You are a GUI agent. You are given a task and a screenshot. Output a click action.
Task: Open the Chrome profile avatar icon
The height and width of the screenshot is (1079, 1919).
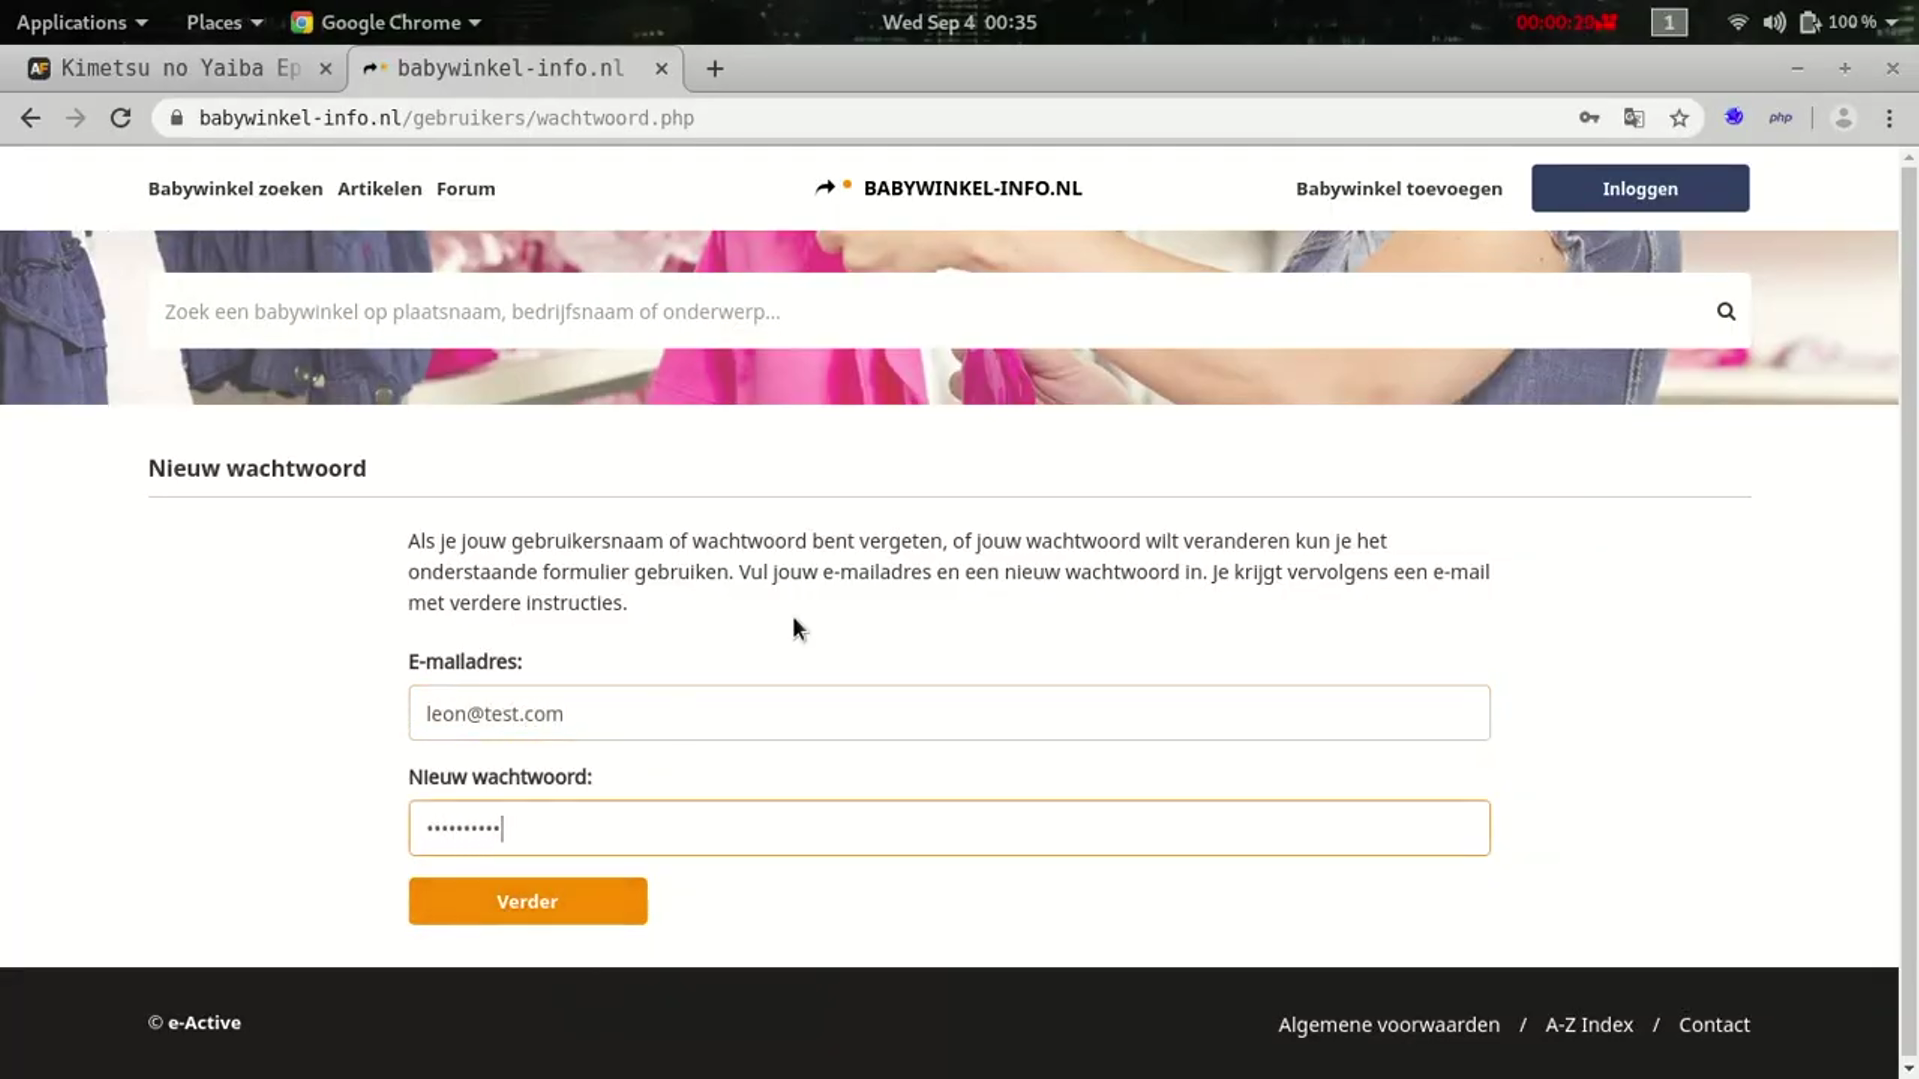click(x=1843, y=118)
